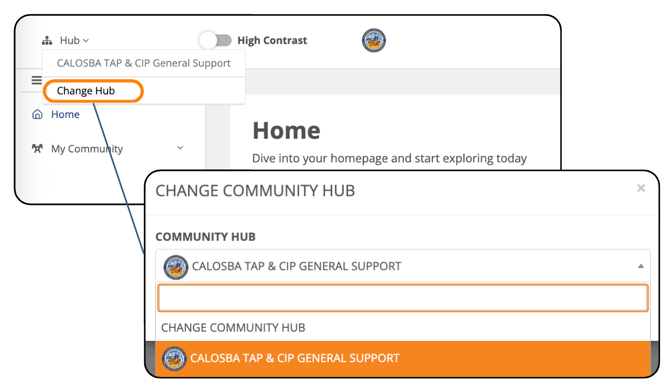
Task: Choose highlighted CALOSBA TAP & CIP GENERAL SUPPORT option
Action: pyautogui.click(x=403, y=359)
